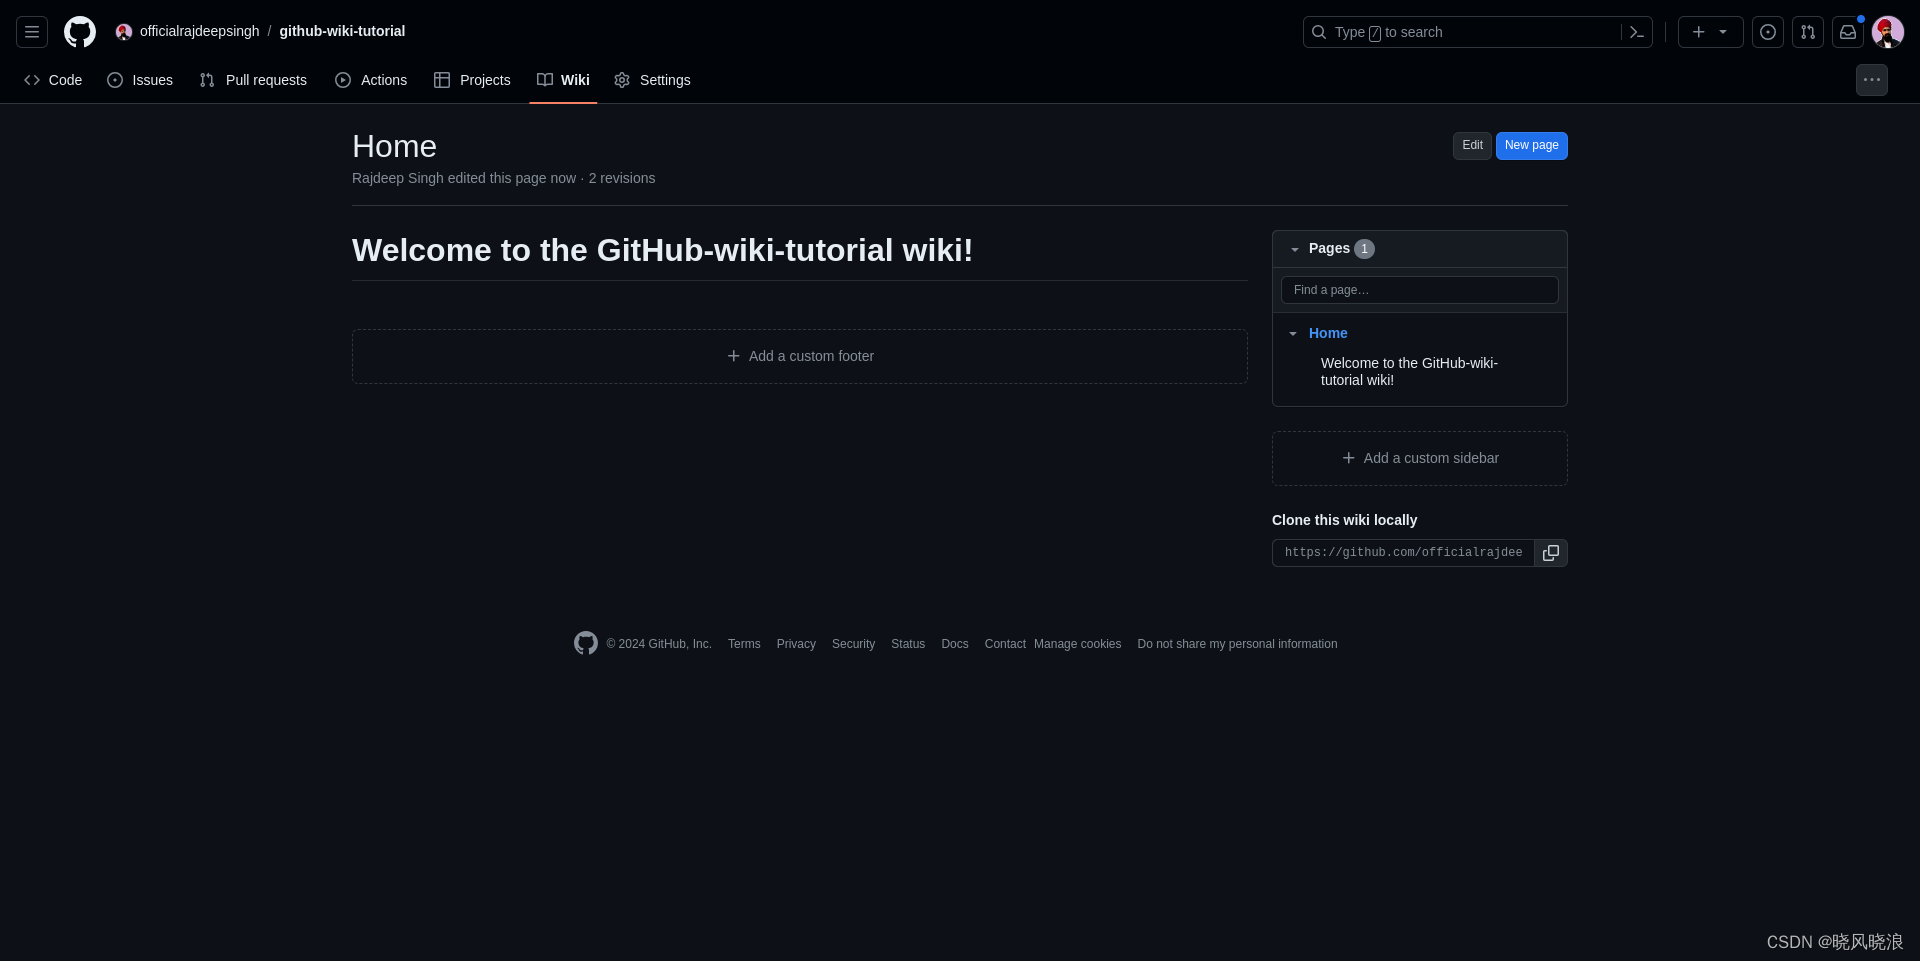The height and width of the screenshot is (961, 1920).
Task: Switch to the Code tab
Action: tap(53, 80)
